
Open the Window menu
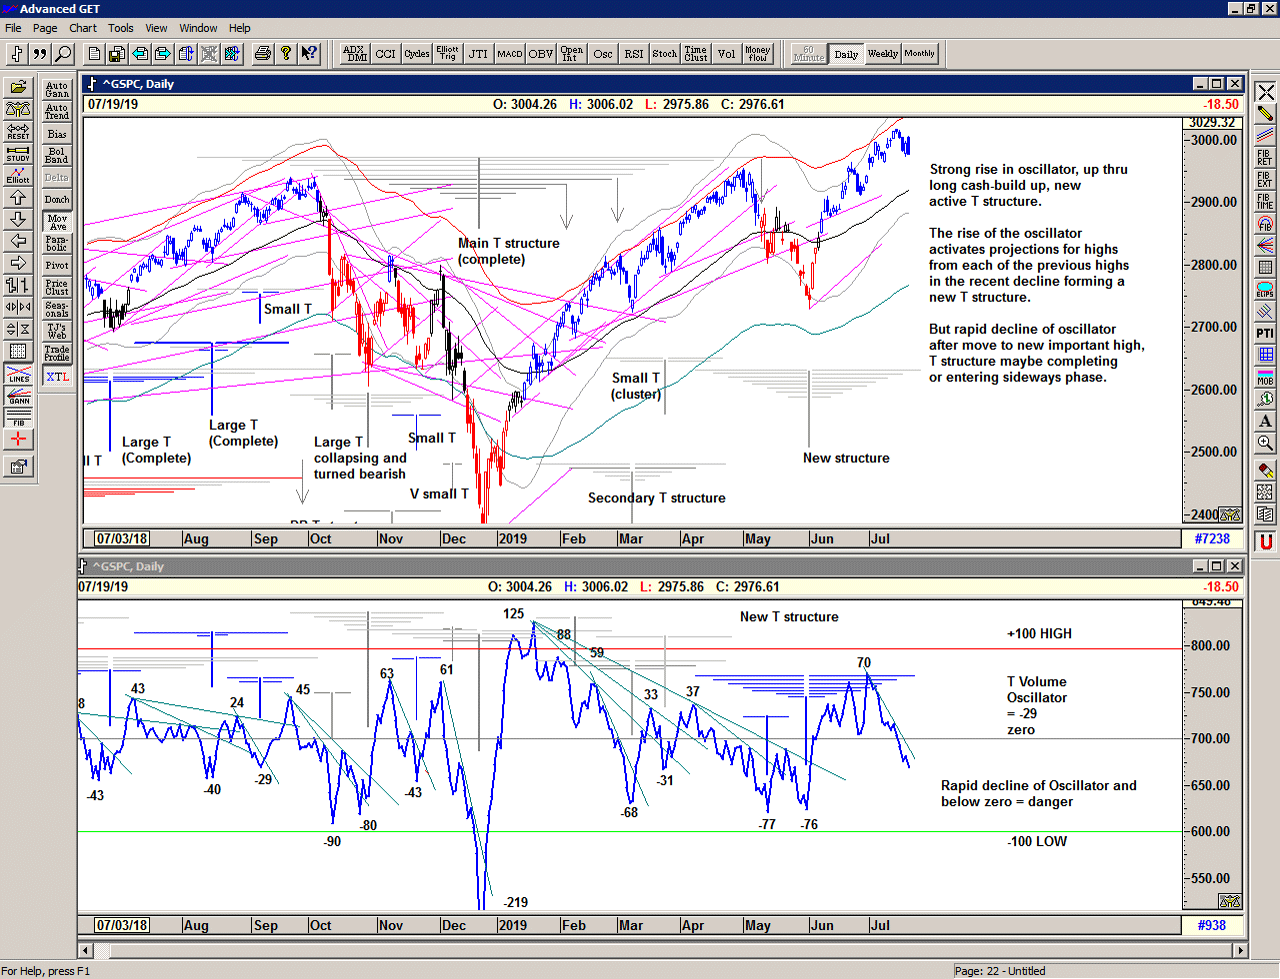(198, 28)
